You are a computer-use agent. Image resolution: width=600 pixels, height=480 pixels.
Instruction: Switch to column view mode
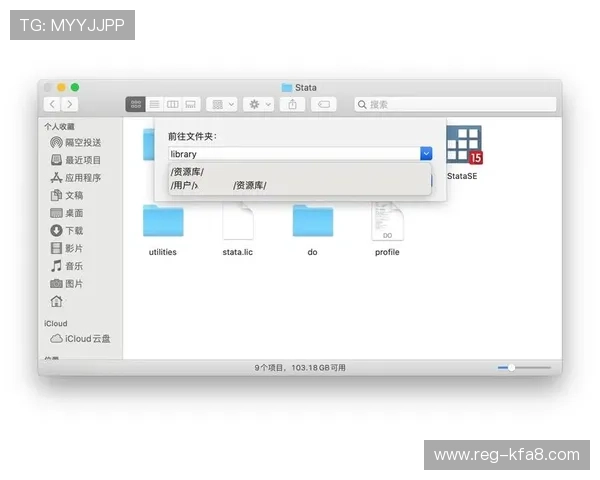click(x=172, y=104)
